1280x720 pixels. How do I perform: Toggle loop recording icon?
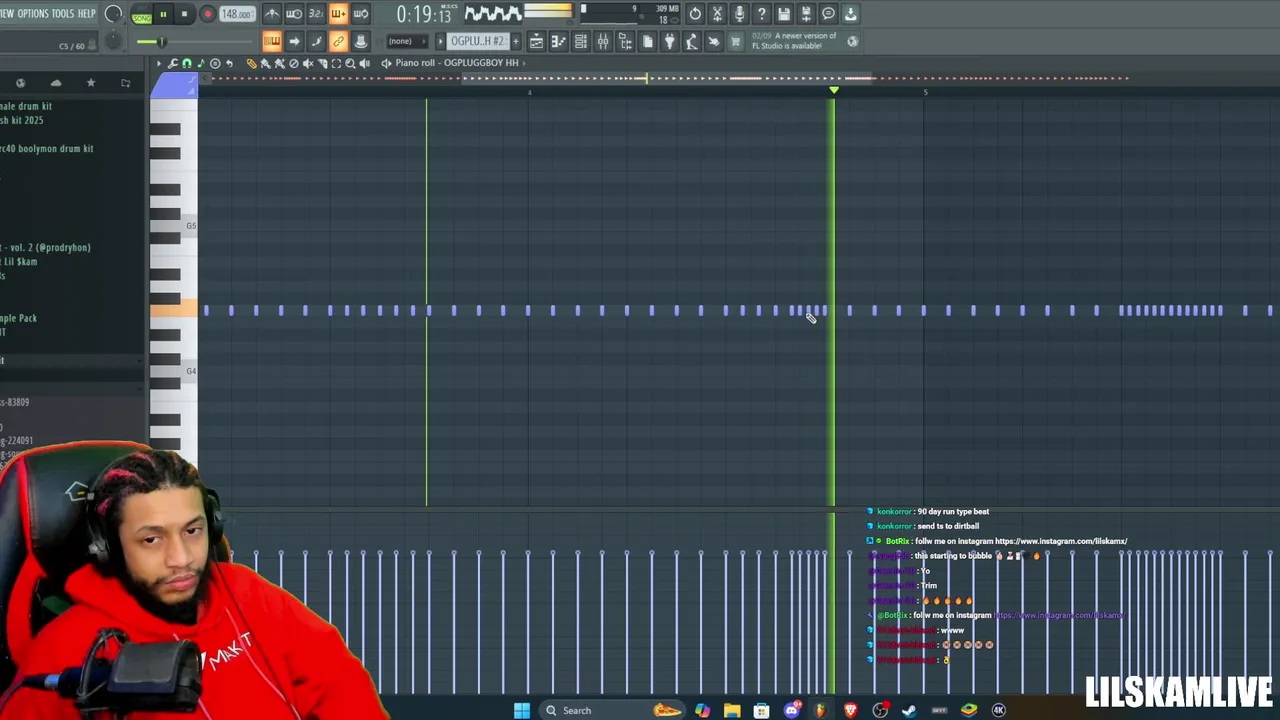tap(360, 14)
